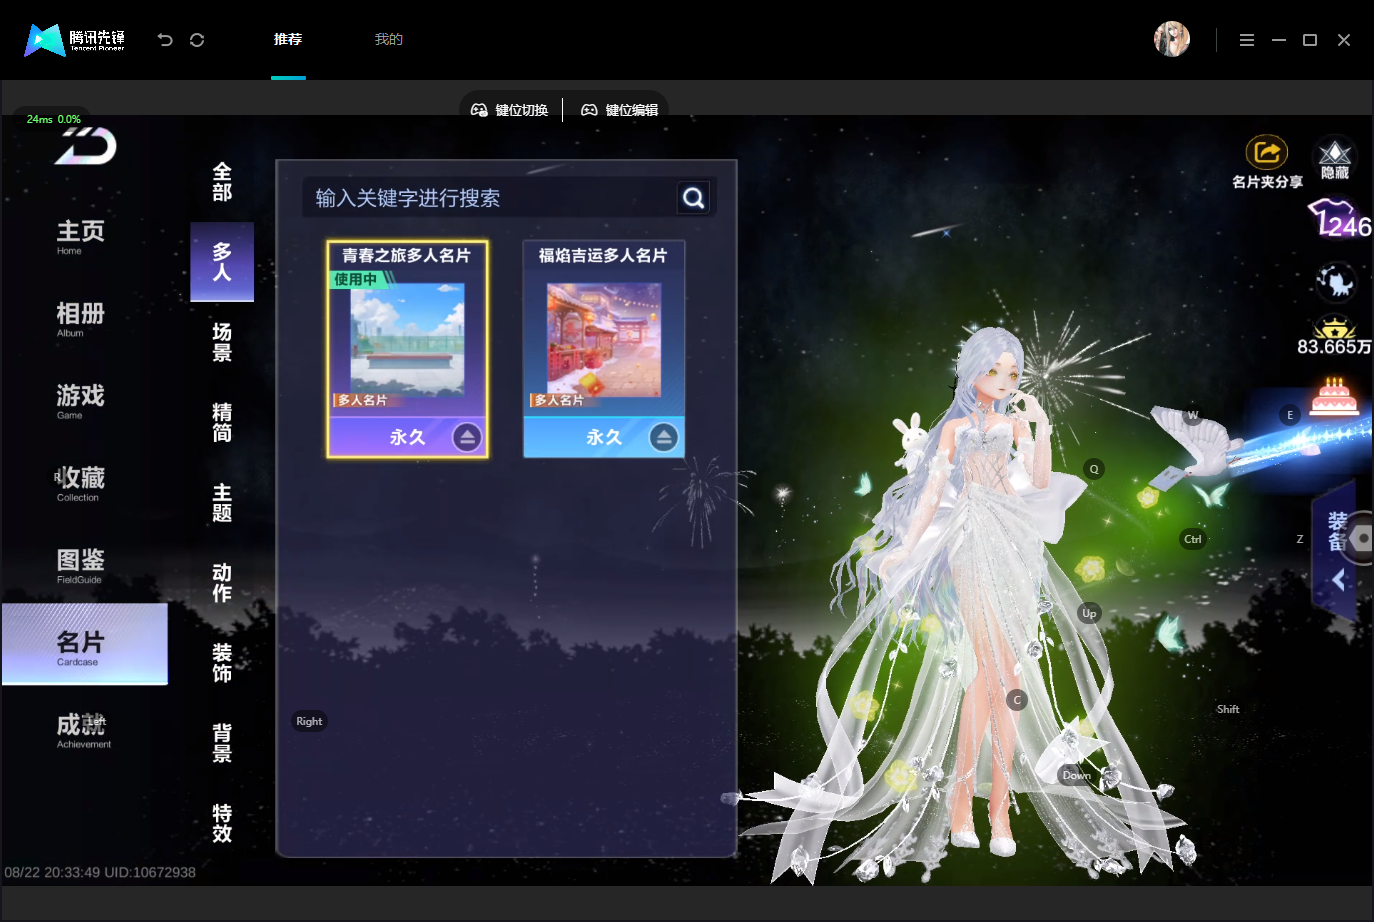Click the W key overlay label
Screen dimensions: 1374x922
click(x=1192, y=415)
